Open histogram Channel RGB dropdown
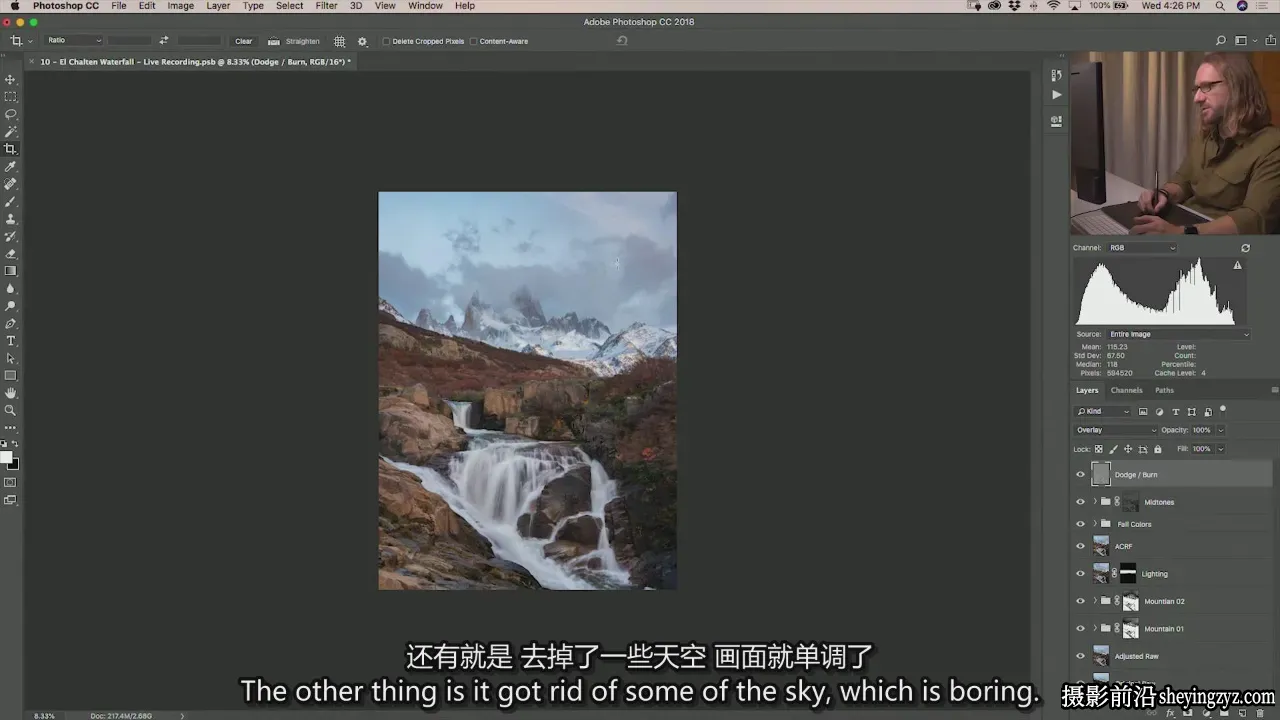Viewport: 1280px width, 720px height. [1142, 248]
